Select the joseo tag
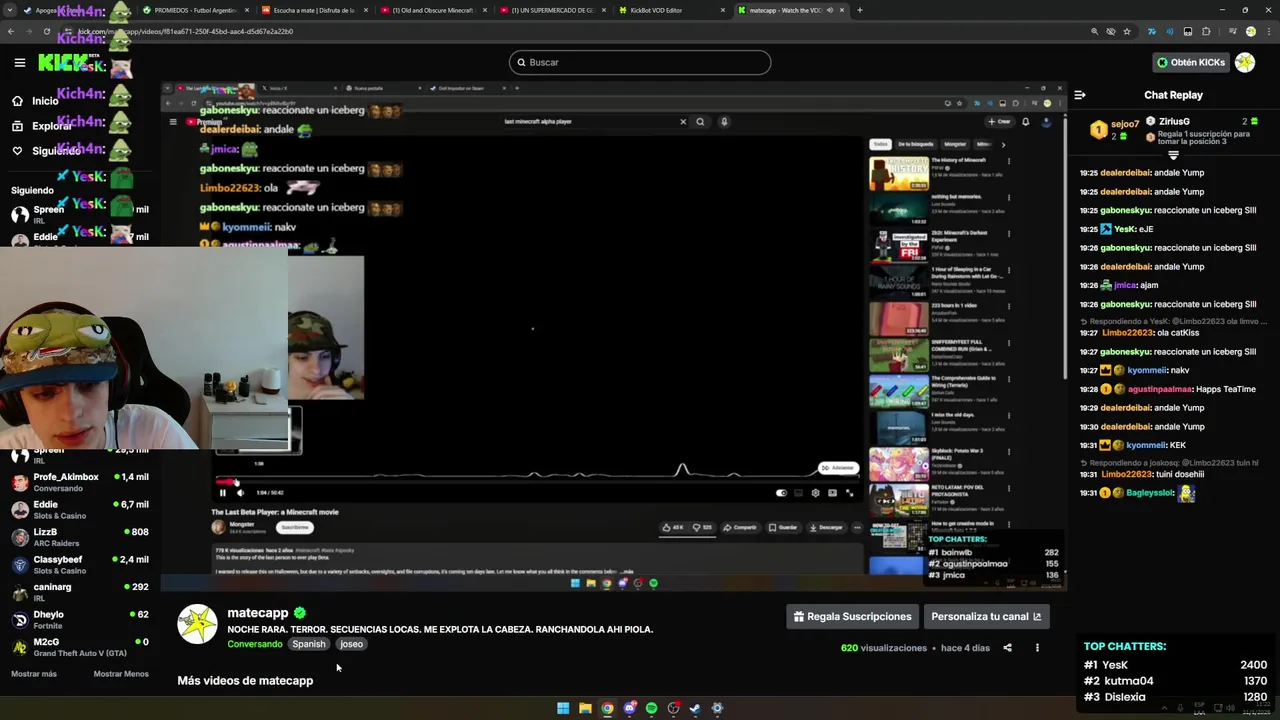Image resolution: width=1280 pixels, height=720 pixels. (351, 644)
